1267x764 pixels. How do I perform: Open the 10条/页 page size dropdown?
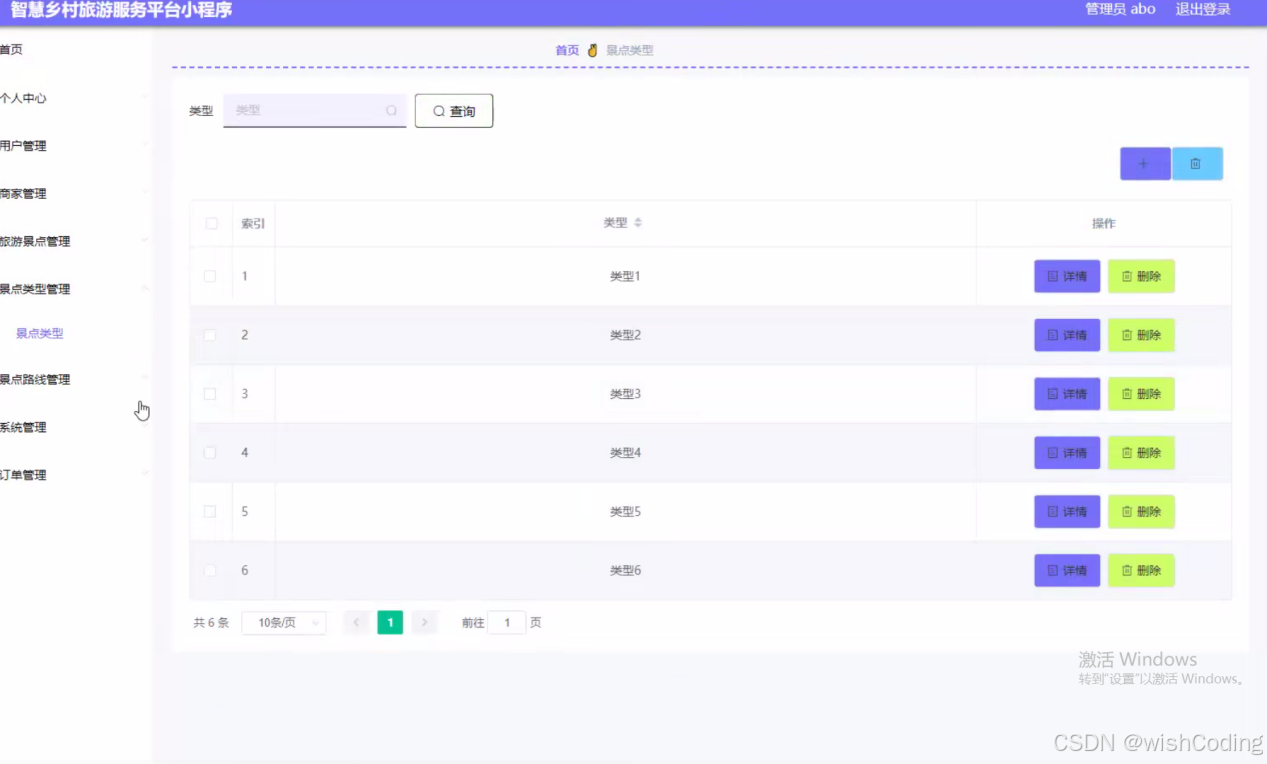(284, 623)
